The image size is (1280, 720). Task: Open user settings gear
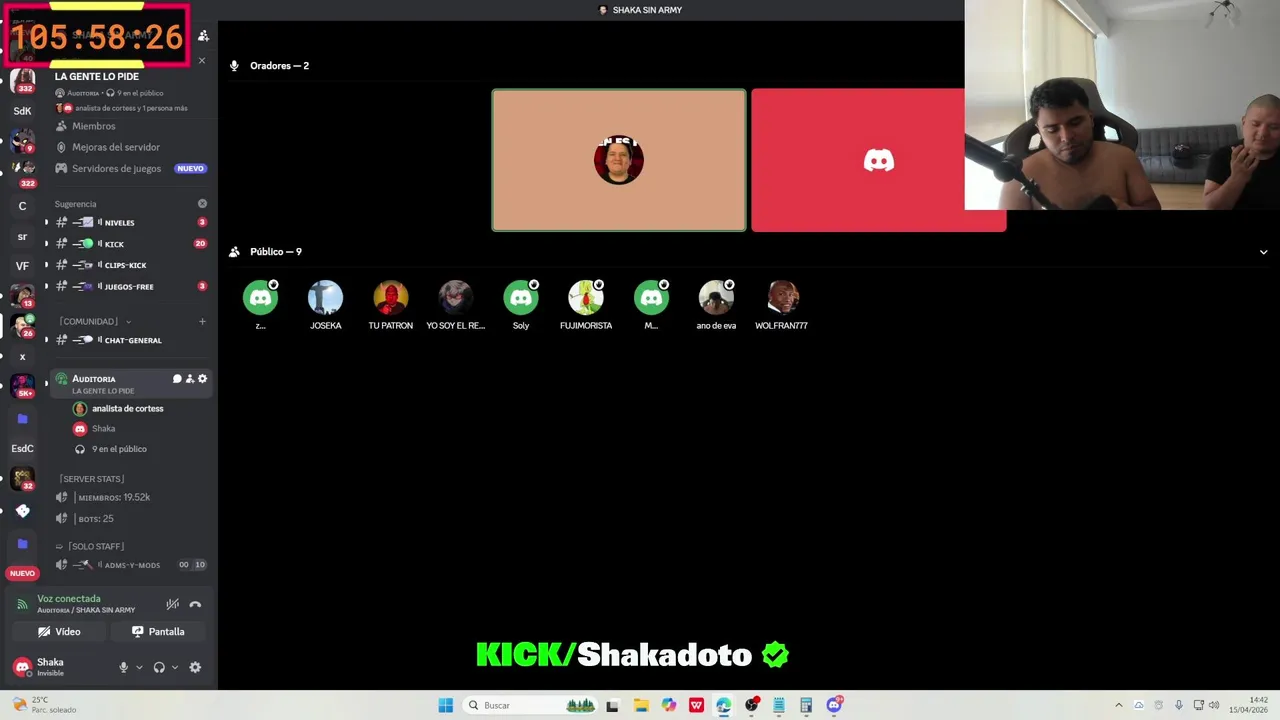(x=195, y=667)
